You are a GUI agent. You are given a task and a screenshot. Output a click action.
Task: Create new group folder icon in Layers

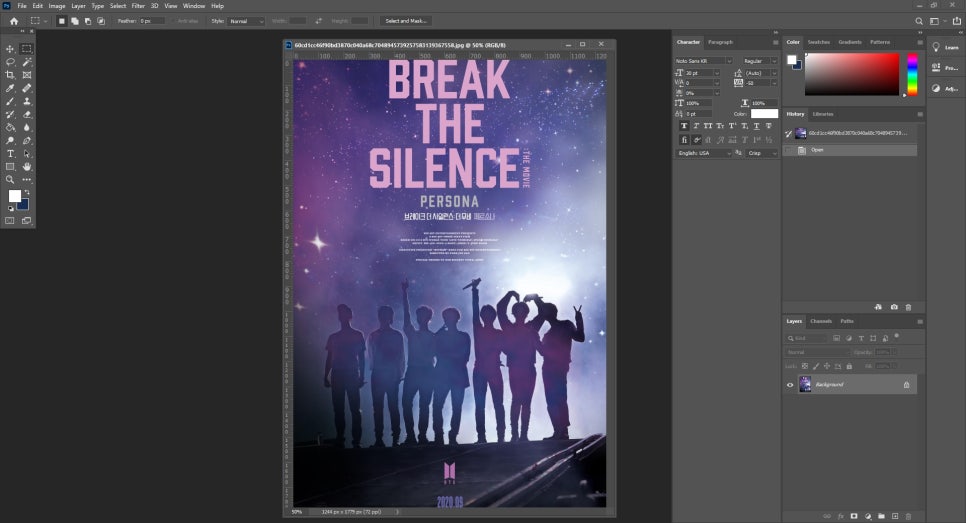click(x=881, y=516)
